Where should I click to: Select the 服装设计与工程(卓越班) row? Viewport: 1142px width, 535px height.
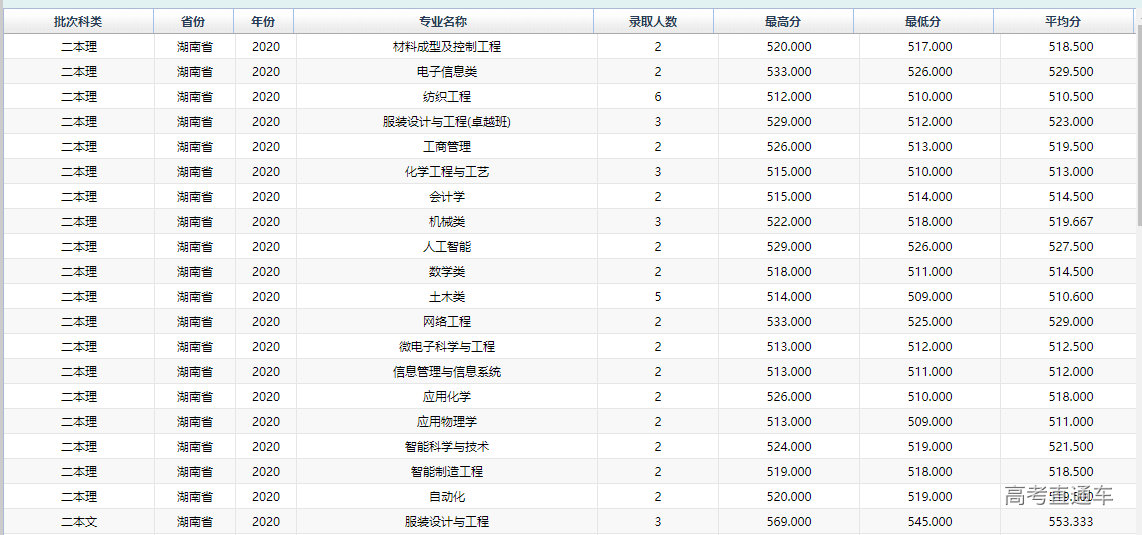pyautogui.click(x=447, y=122)
